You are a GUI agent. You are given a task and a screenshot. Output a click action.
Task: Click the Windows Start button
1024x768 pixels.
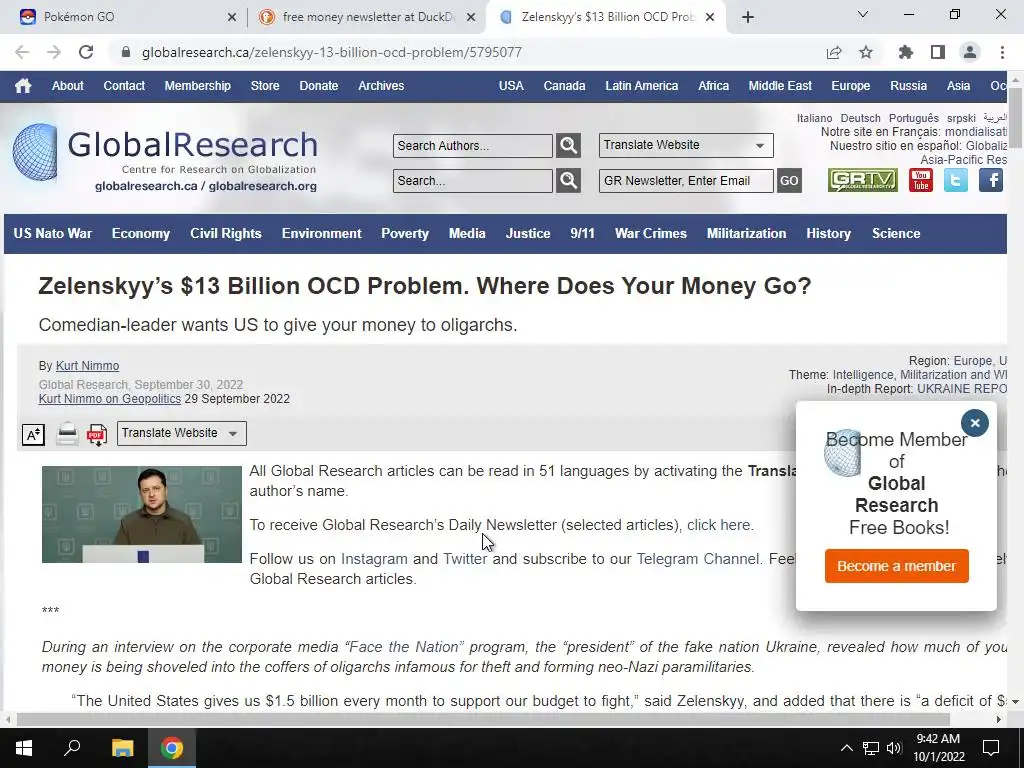pos(23,748)
